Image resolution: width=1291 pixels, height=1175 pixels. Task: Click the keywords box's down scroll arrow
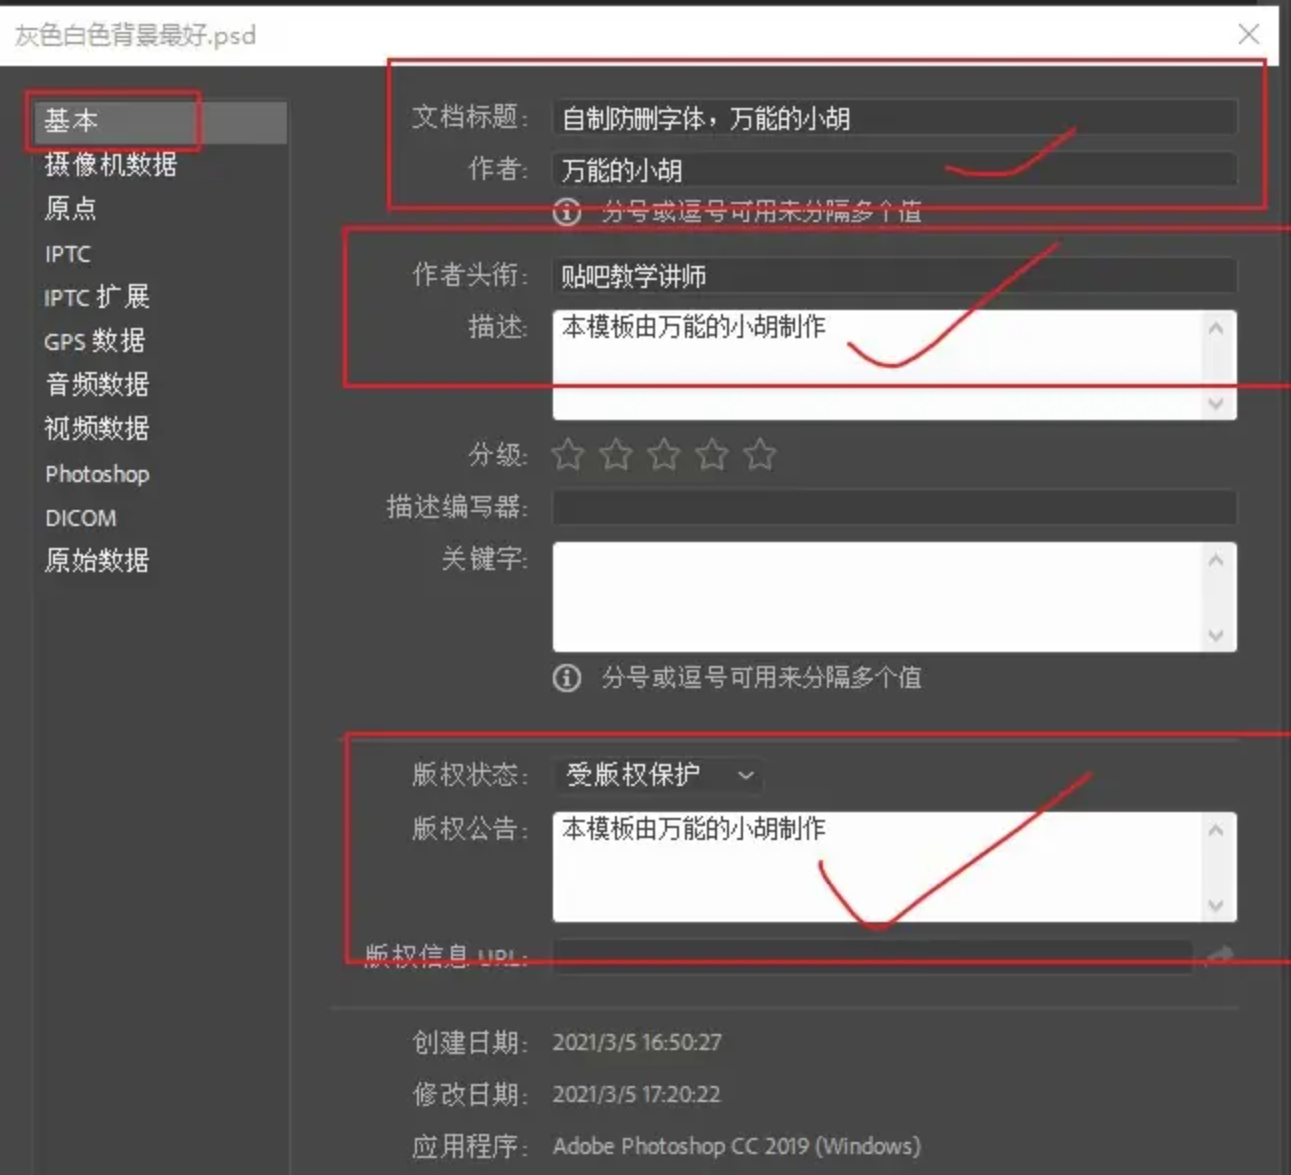point(1216,635)
